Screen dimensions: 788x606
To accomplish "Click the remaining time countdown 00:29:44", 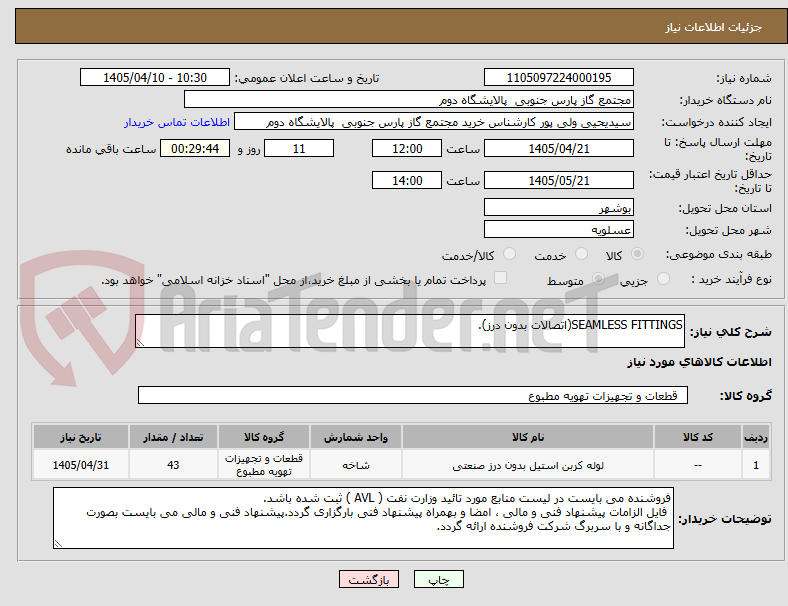I will pos(195,149).
